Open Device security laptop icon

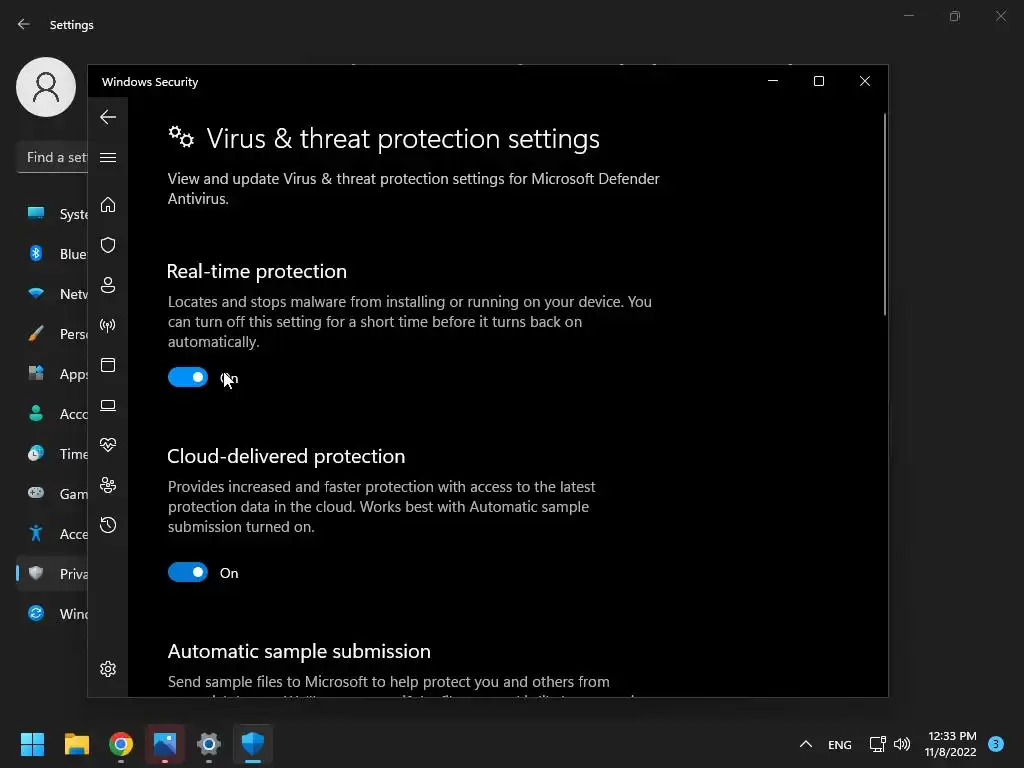(108, 406)
